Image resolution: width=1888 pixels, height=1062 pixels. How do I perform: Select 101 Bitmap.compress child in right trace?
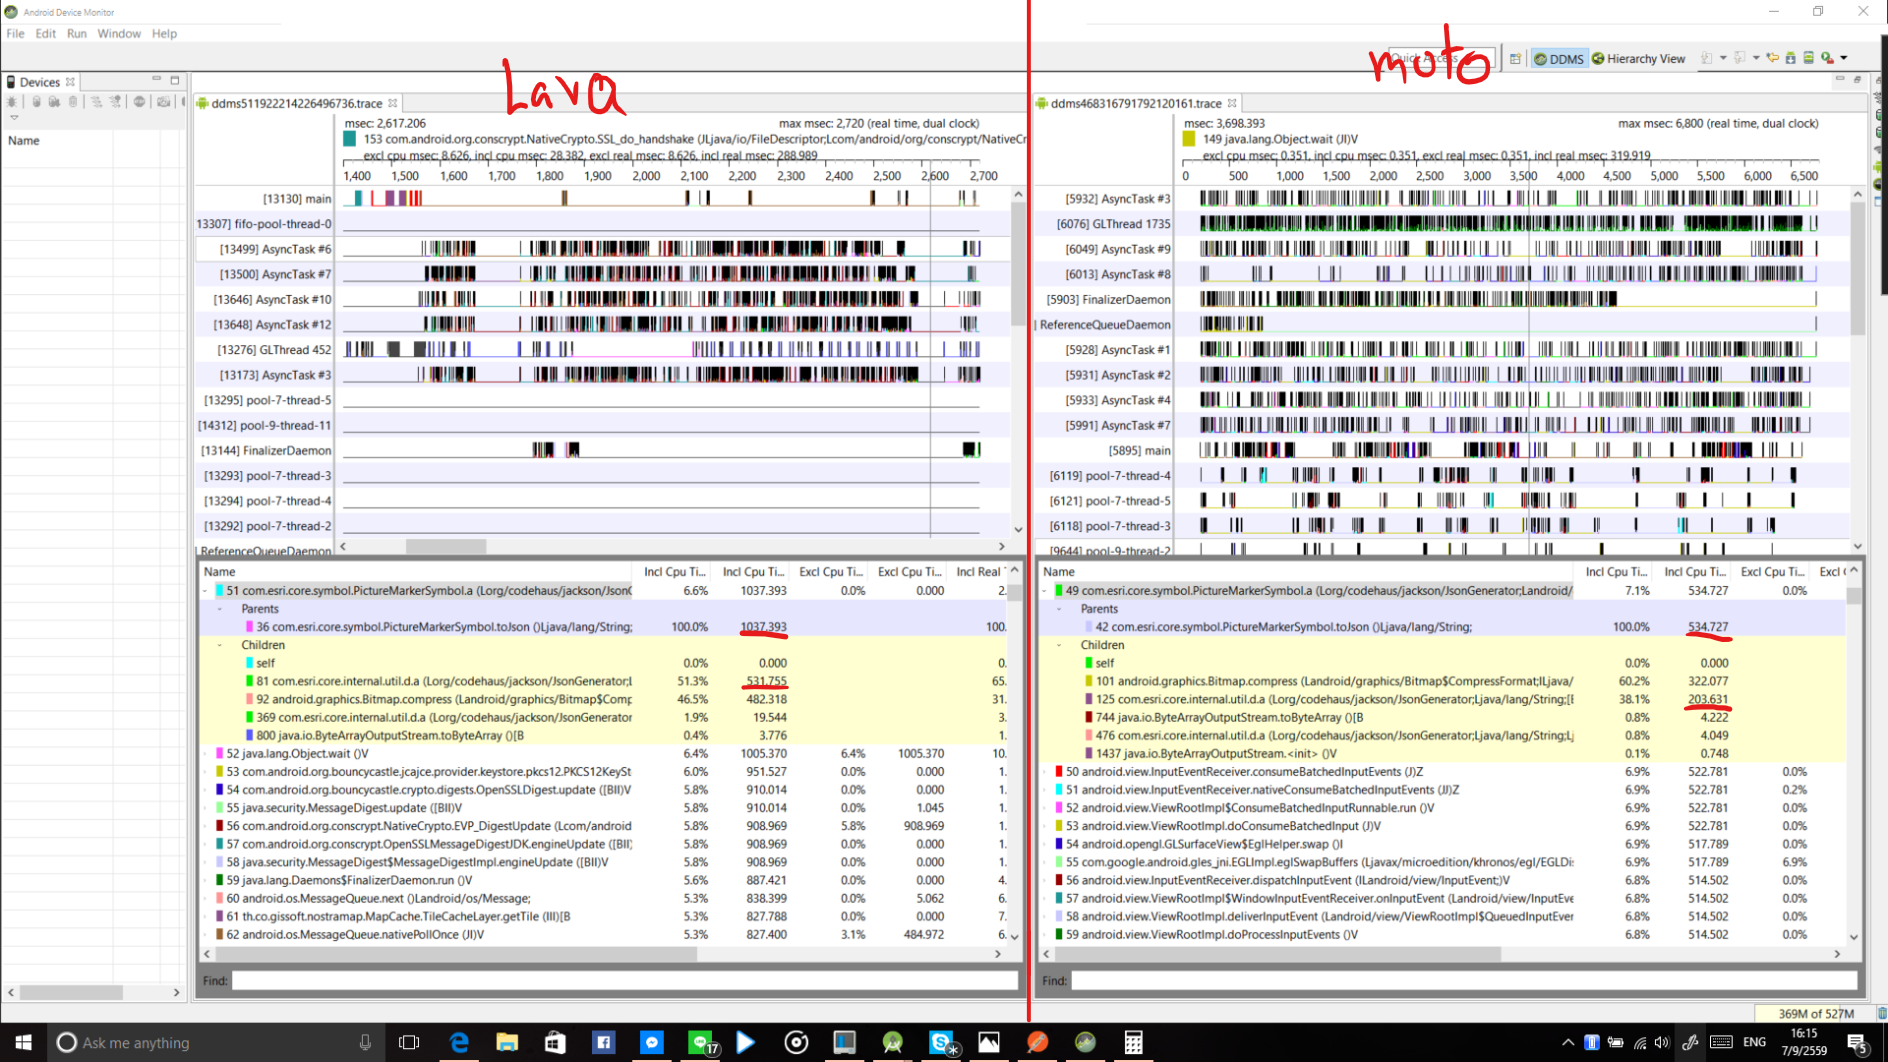tap(1442, 681)
